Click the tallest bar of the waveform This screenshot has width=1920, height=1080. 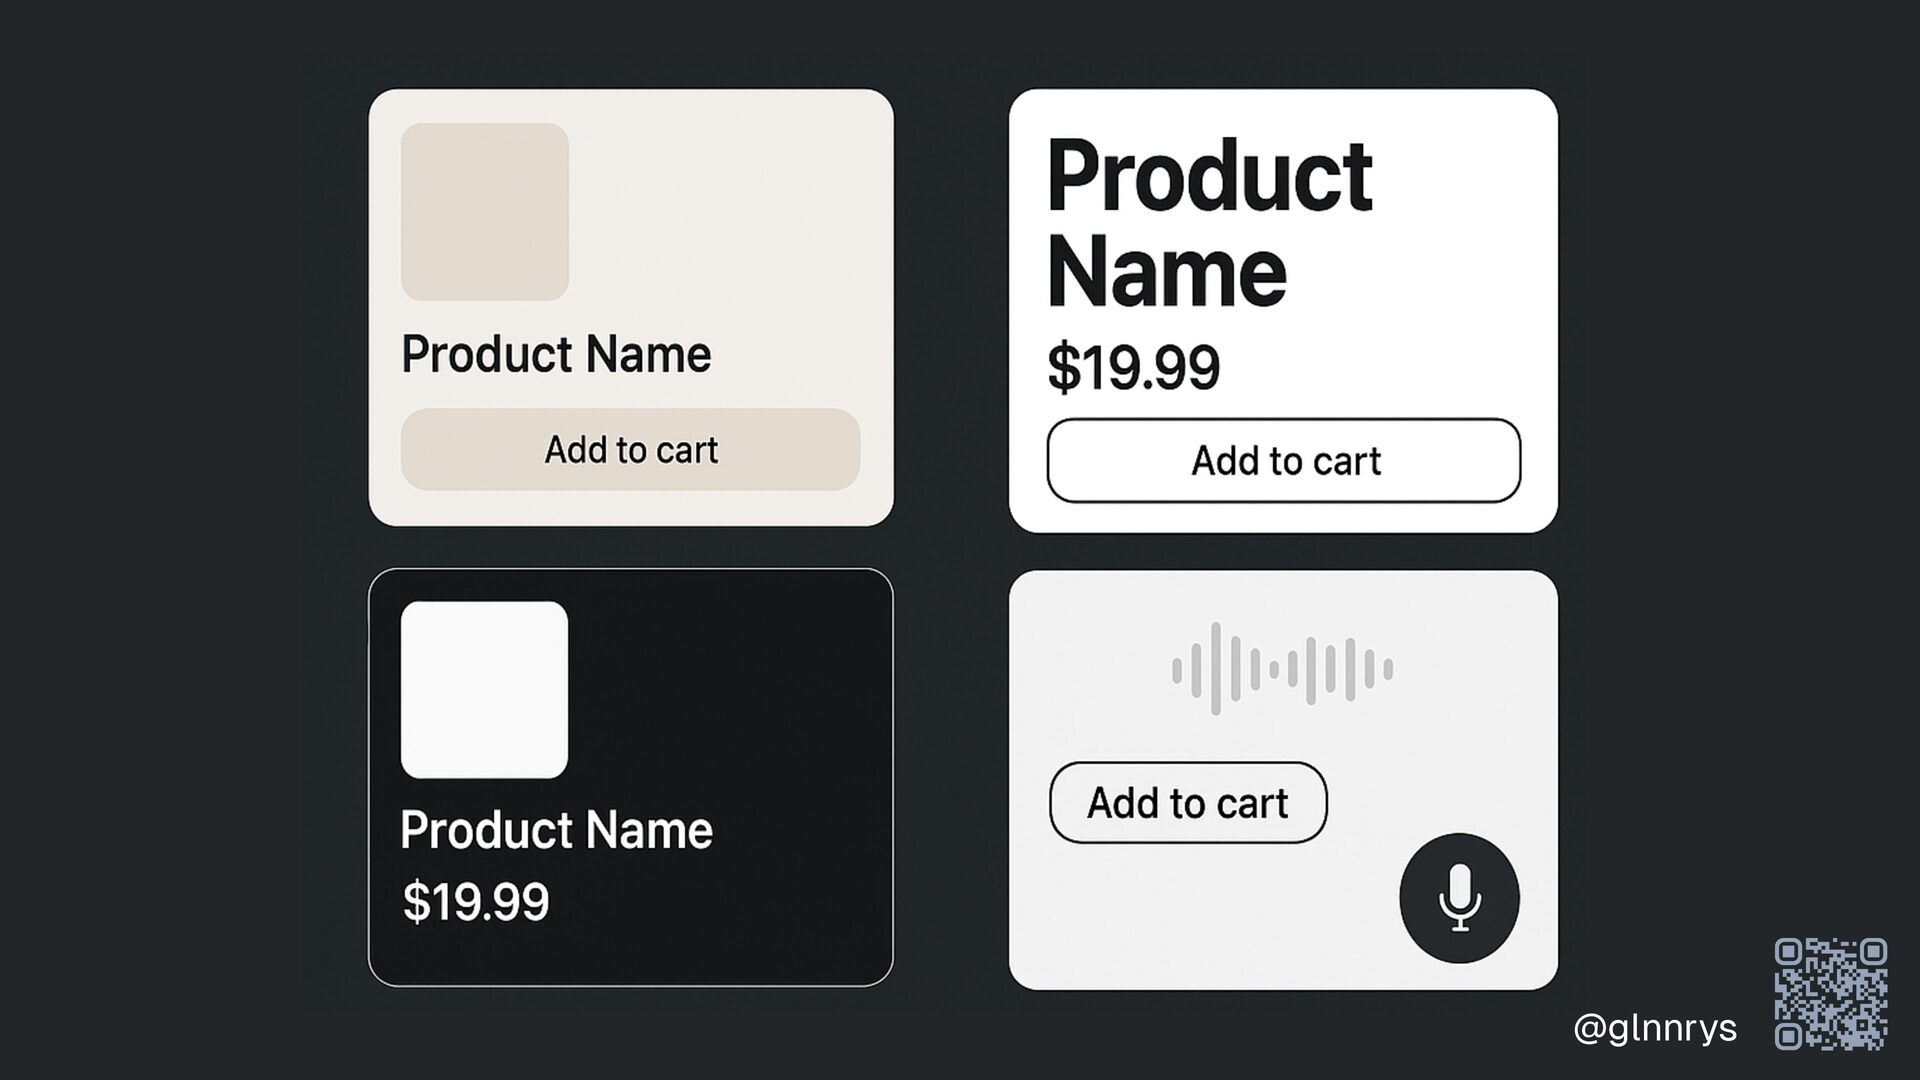(1216, 669)
